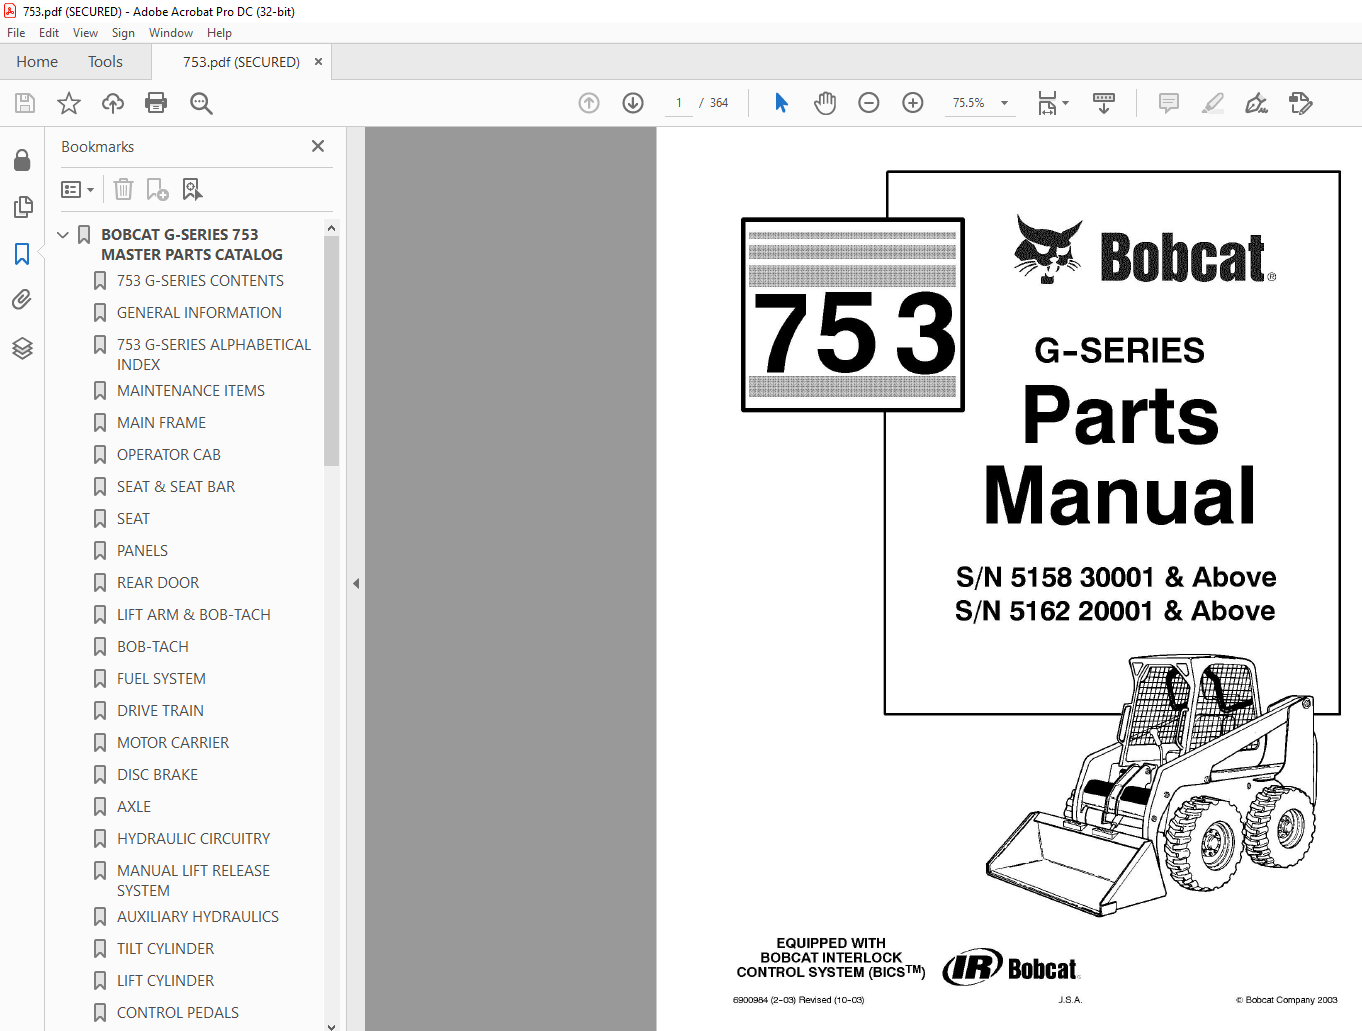Open the REAR DOOR bookmark
The image size is (1362, 1031).
coord(158,583)
